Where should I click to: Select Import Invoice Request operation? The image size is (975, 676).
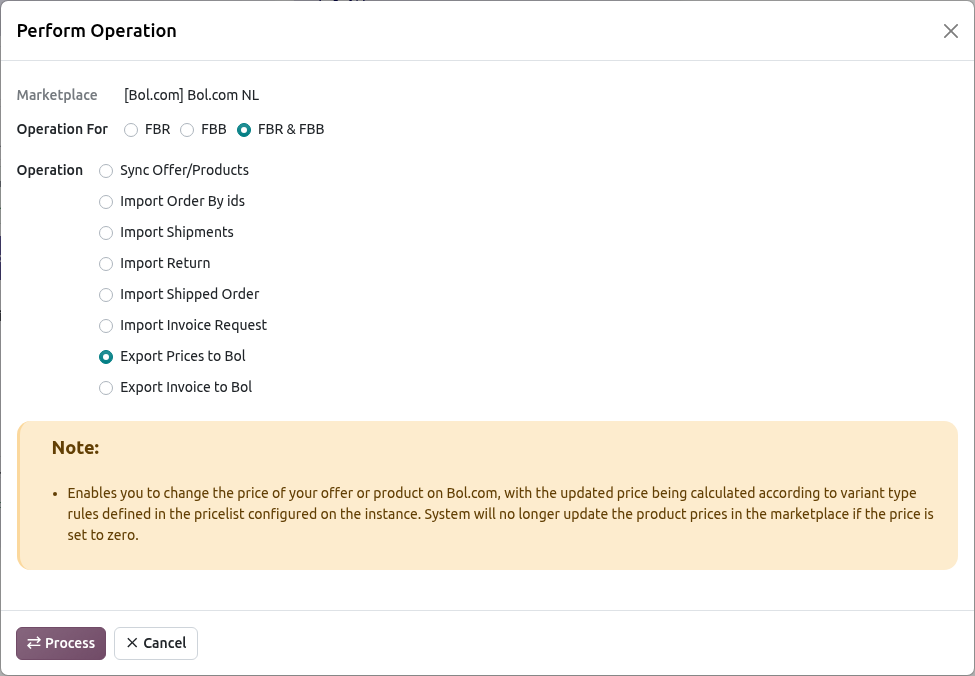pos(106,326)
